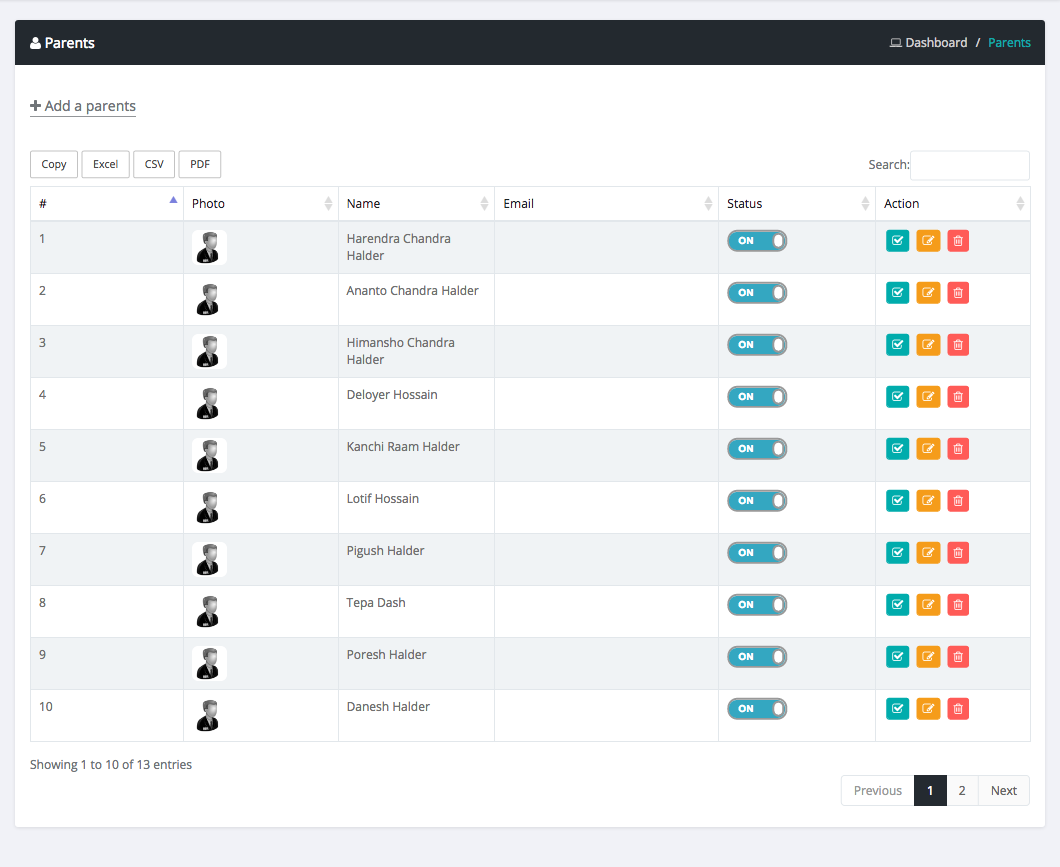The image size is (1060, 867).
Task: Export the table using the Excel button
Action: coord(105,165)
